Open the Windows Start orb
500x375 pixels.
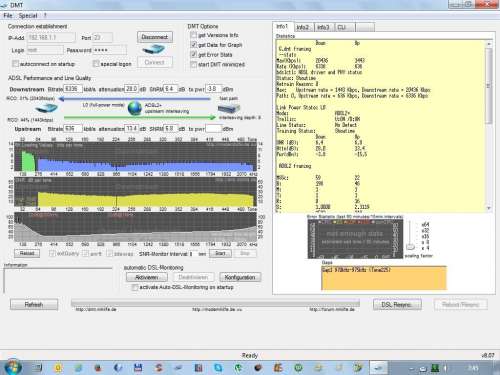coord(13,367)
